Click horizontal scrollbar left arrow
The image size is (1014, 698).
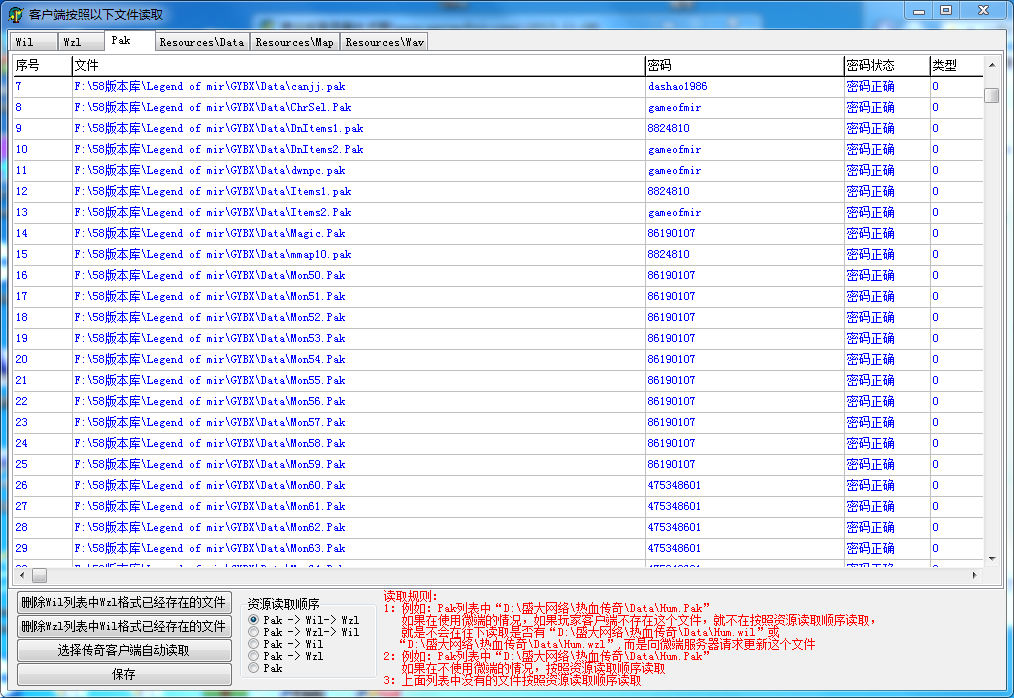(x=22, y=575)
